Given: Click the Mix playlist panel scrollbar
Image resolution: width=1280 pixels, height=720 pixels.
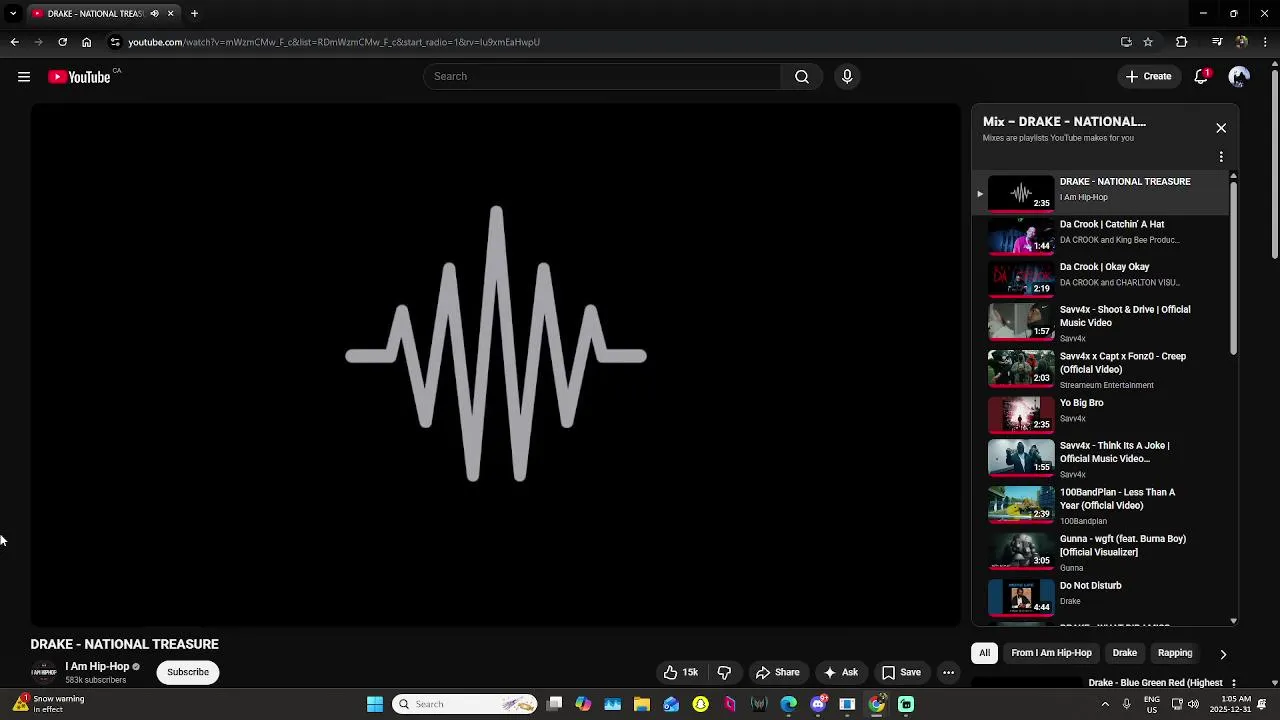Looking at the screenshot, I should coord(1234,267).
